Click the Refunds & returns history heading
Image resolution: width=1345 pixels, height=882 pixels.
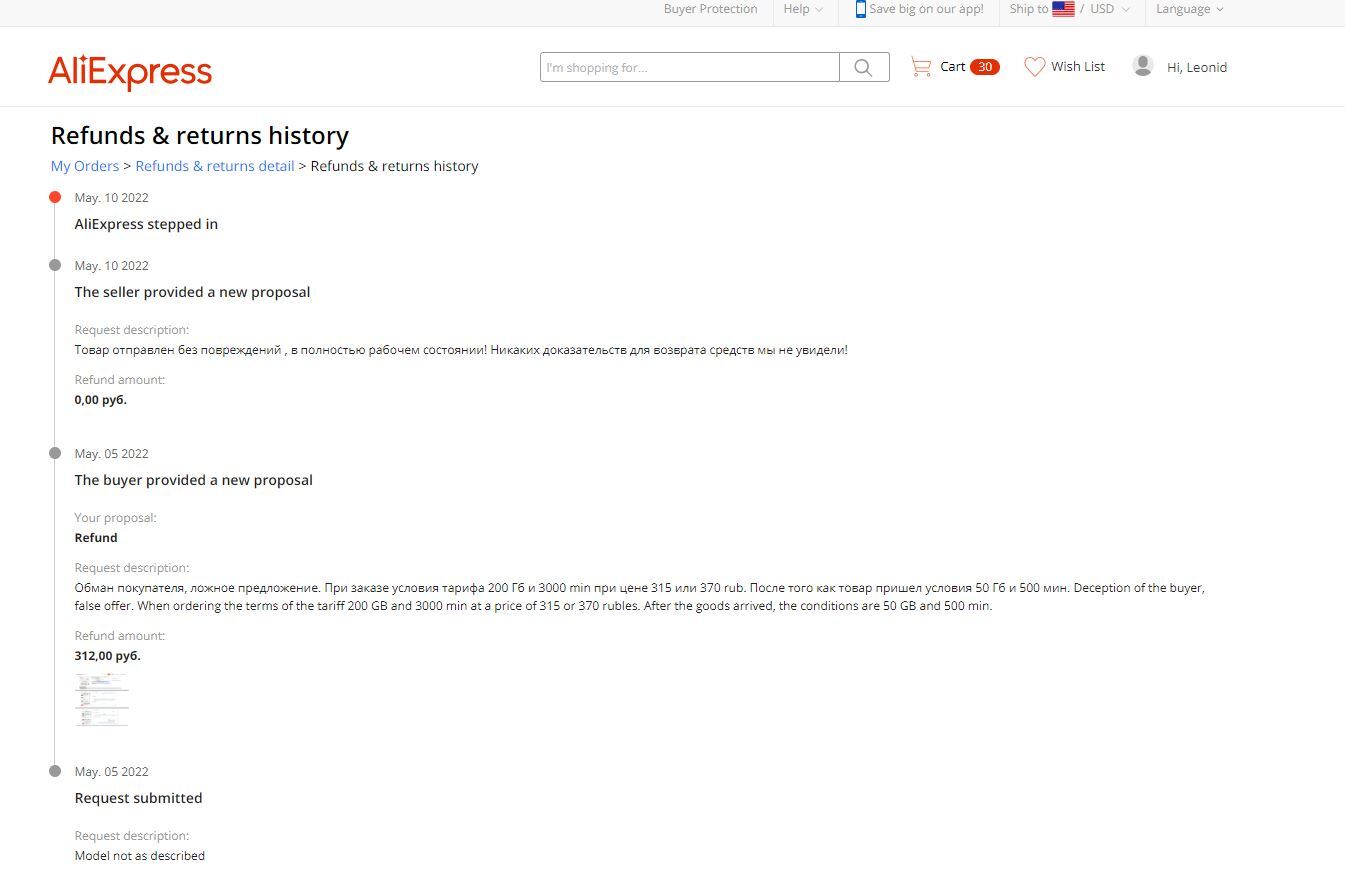pyautogui.click(x=200, y=135)
